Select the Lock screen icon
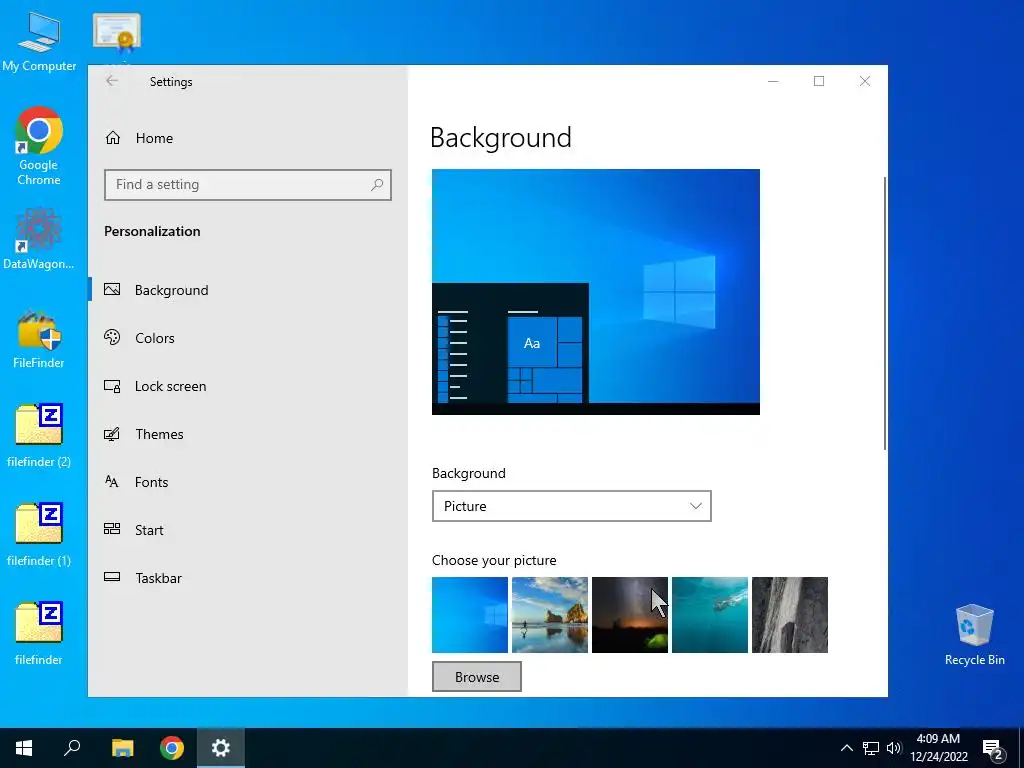 click(x=112, y=386)
